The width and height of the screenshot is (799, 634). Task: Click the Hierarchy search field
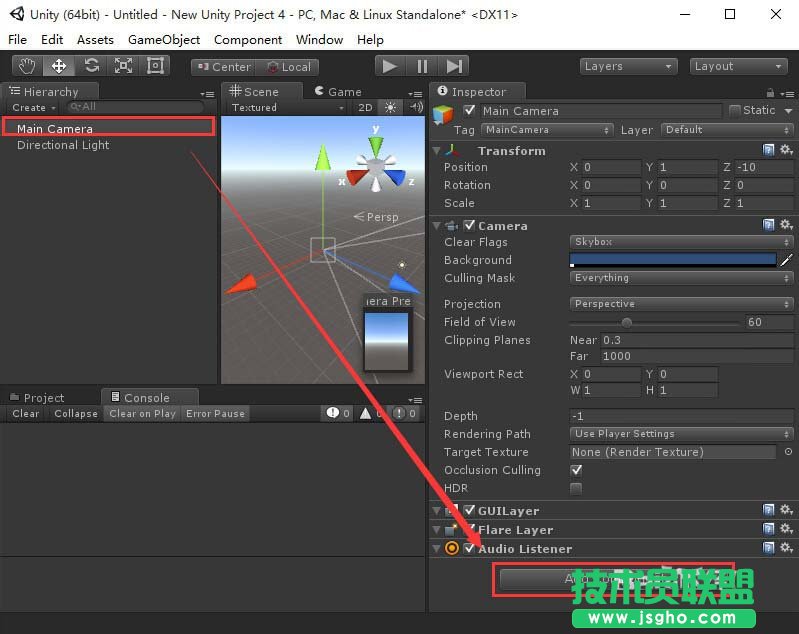[136, 107]
